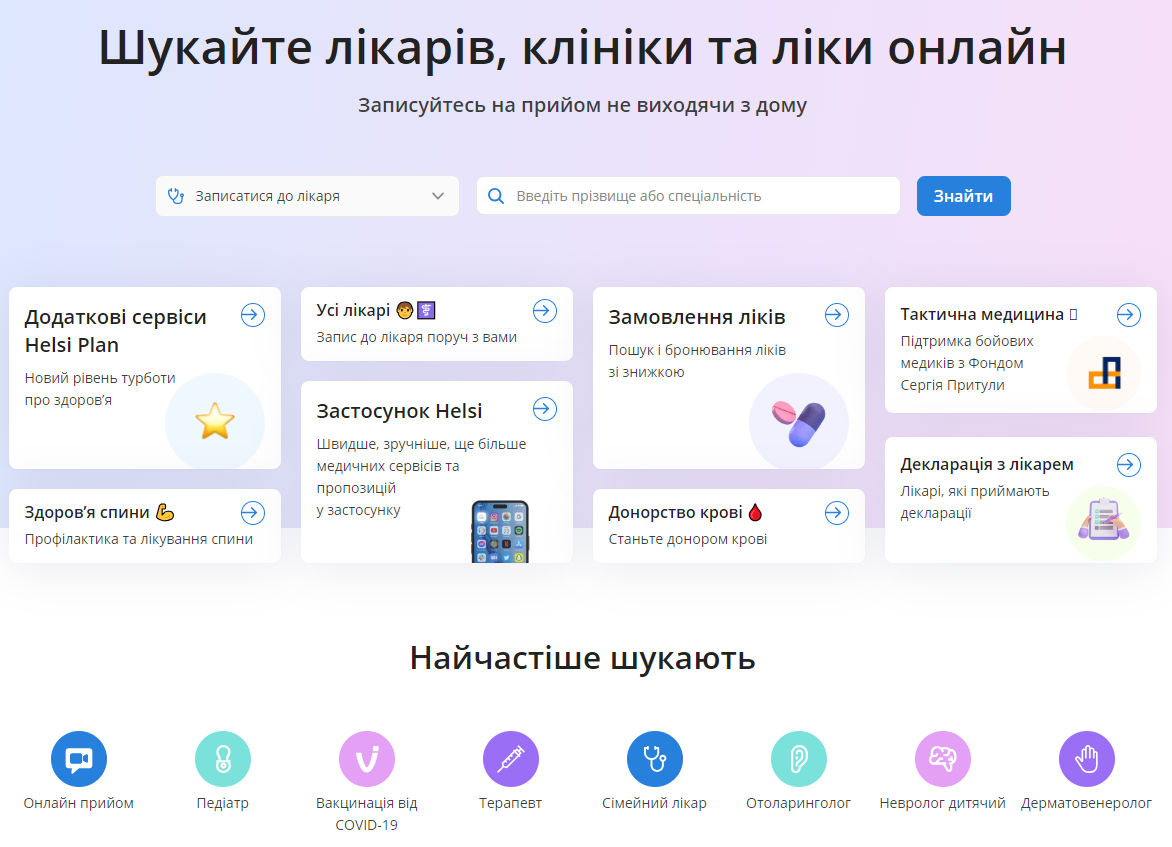Screen dimensions: 1172x847
Task: Click the arrow icon on Усі лікарі card
Action: 545,311
